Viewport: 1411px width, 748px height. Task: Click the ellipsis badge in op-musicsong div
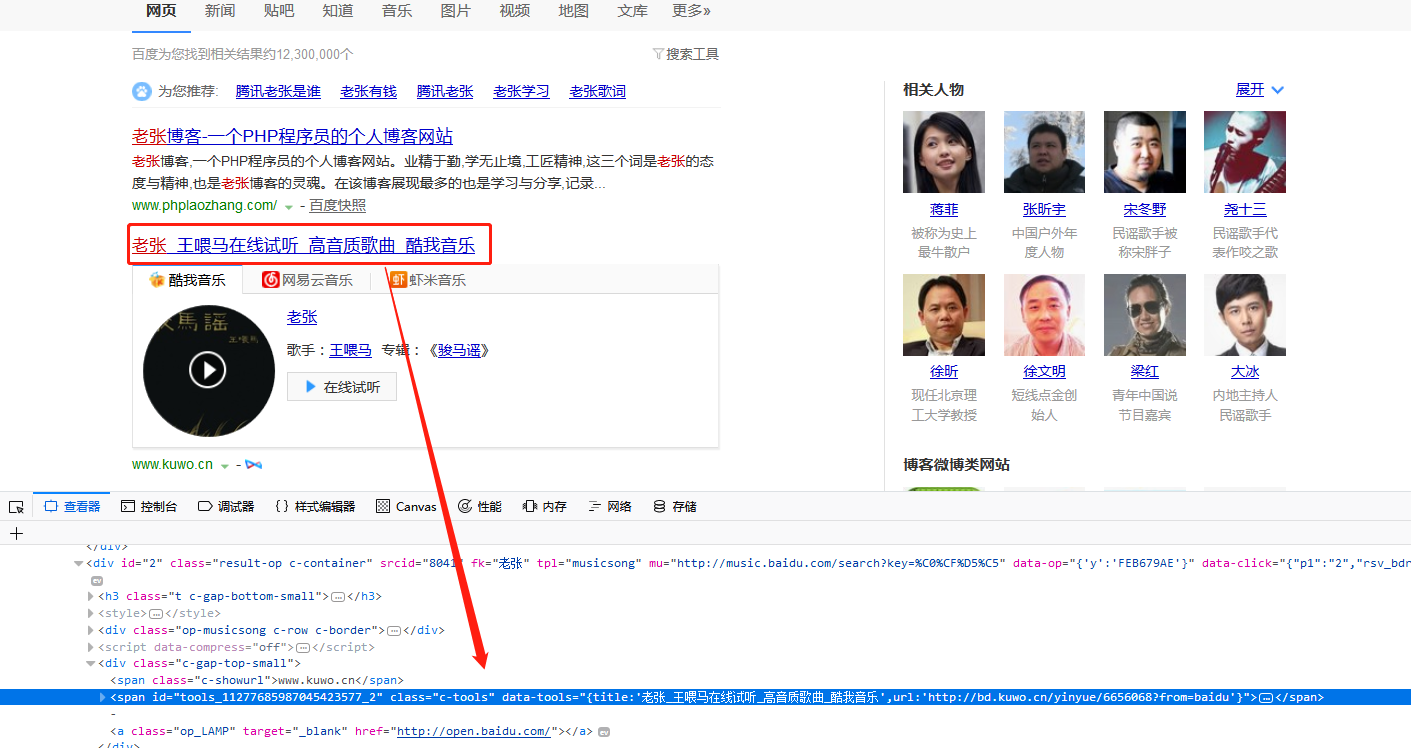[x=393, y=630]
